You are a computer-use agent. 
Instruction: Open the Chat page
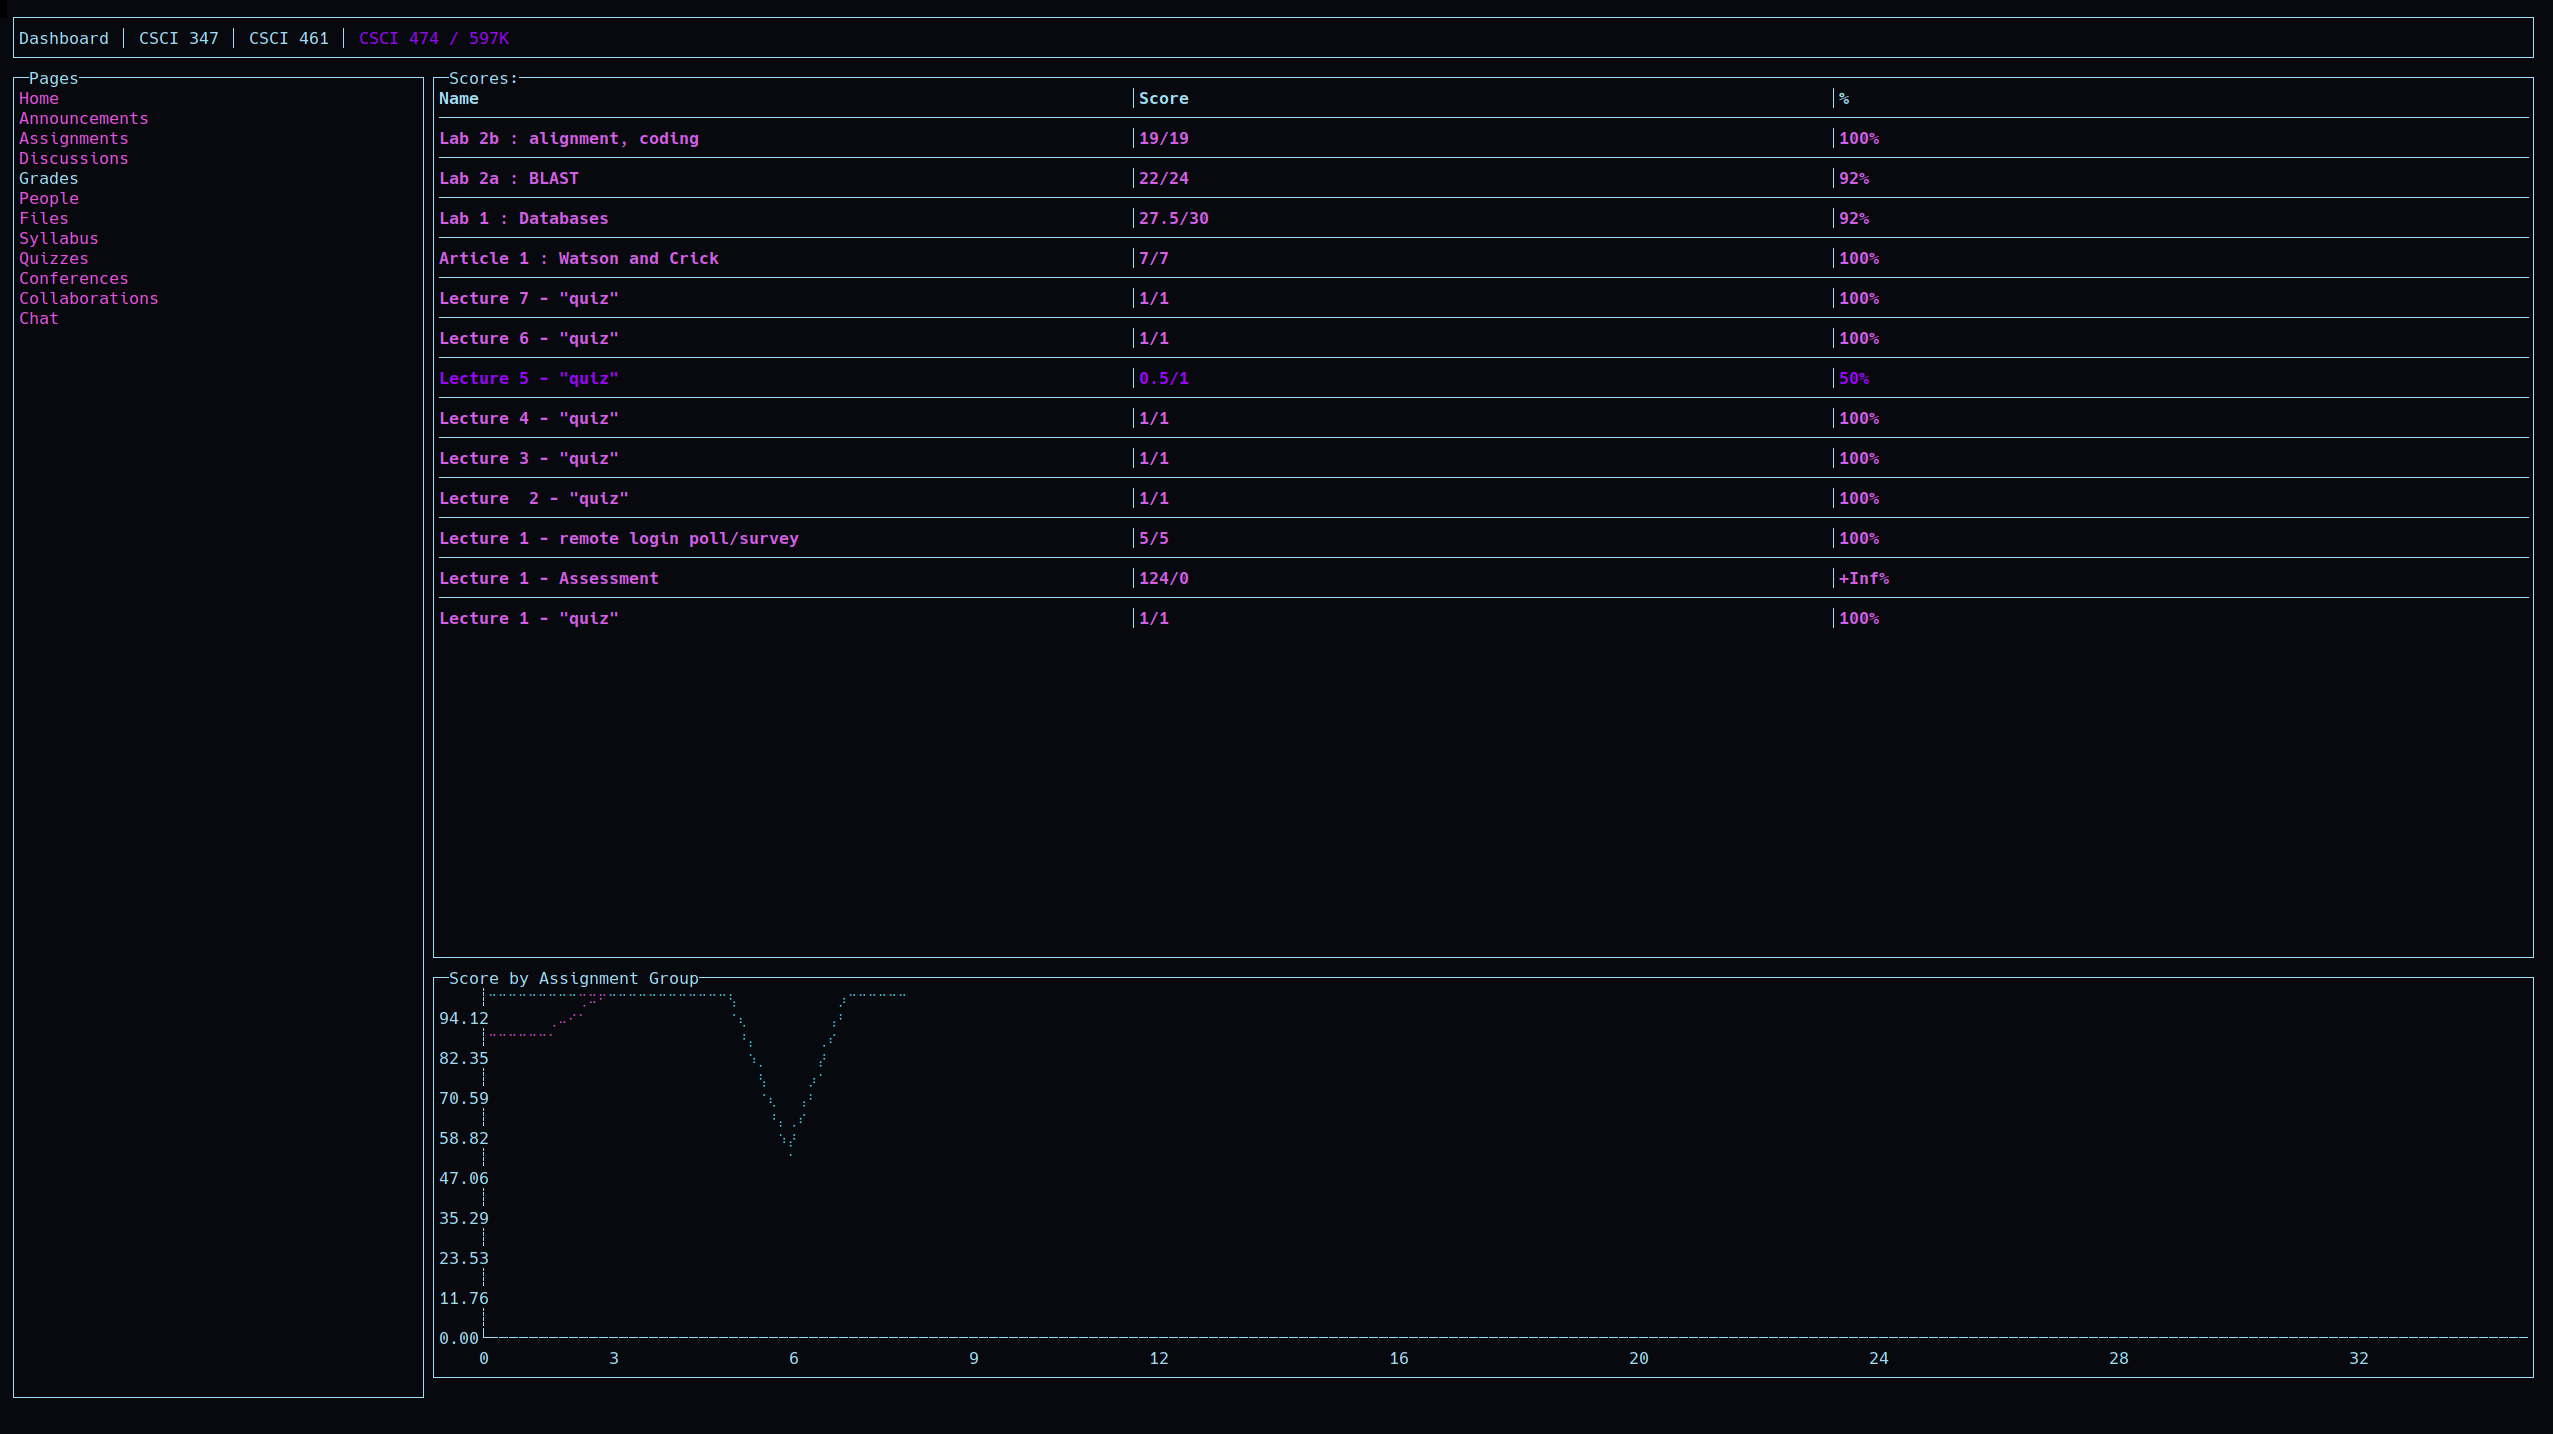[38, 318]
